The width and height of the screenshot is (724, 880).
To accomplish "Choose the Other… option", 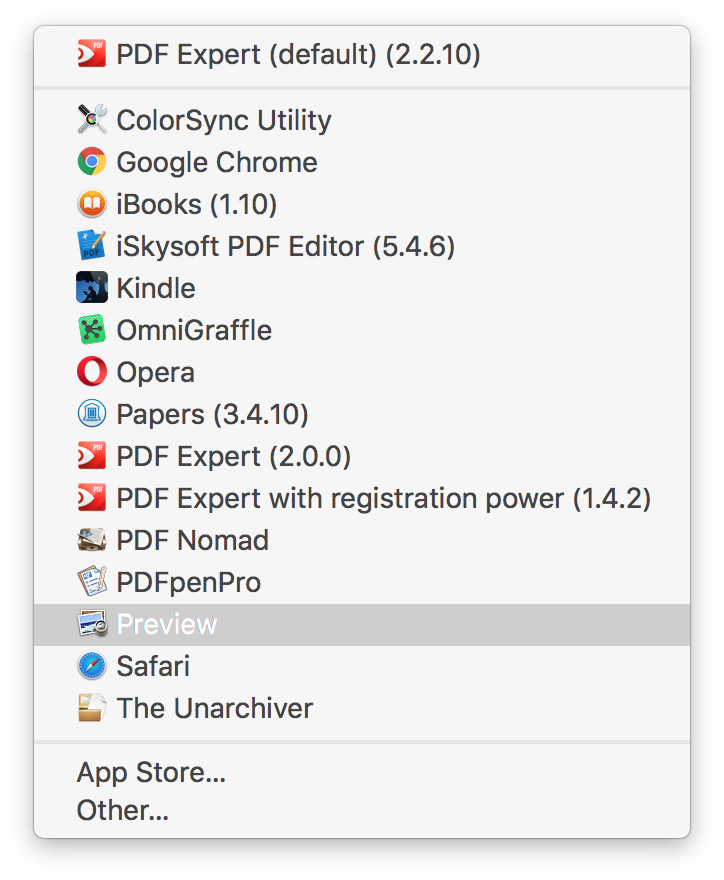I will pyautogui.click(x=362, y=810).
